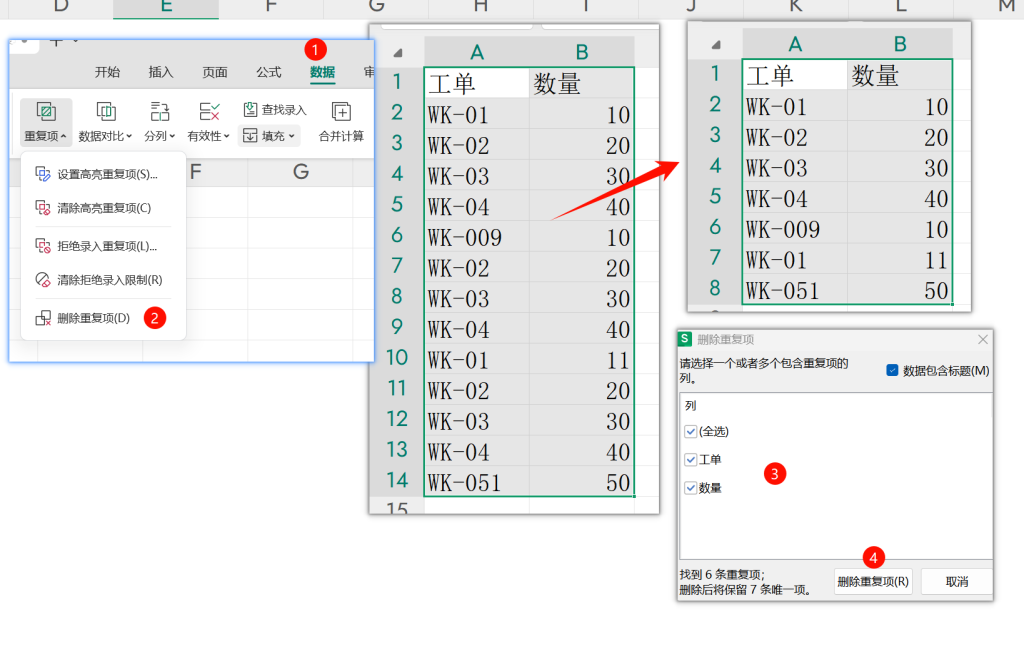Open the 填充 fill dropdown
Viewport: 1024px width, 645px height.
point(269,136)
